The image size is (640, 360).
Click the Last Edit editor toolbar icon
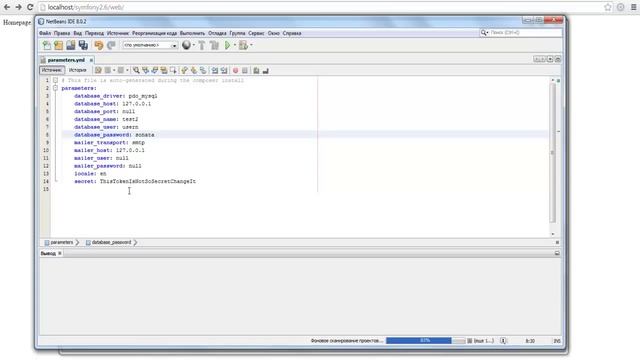coord(98,71)
